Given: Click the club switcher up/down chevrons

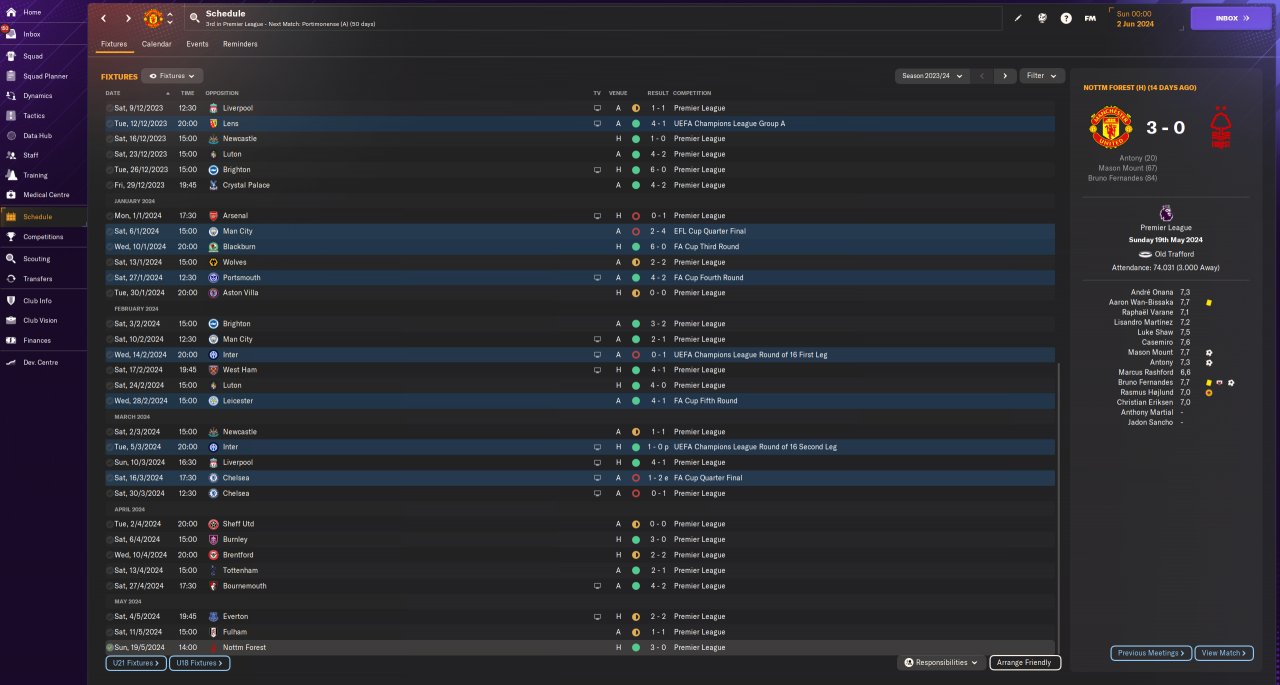Looking at the screenshot, I should (x=170, y=18).
